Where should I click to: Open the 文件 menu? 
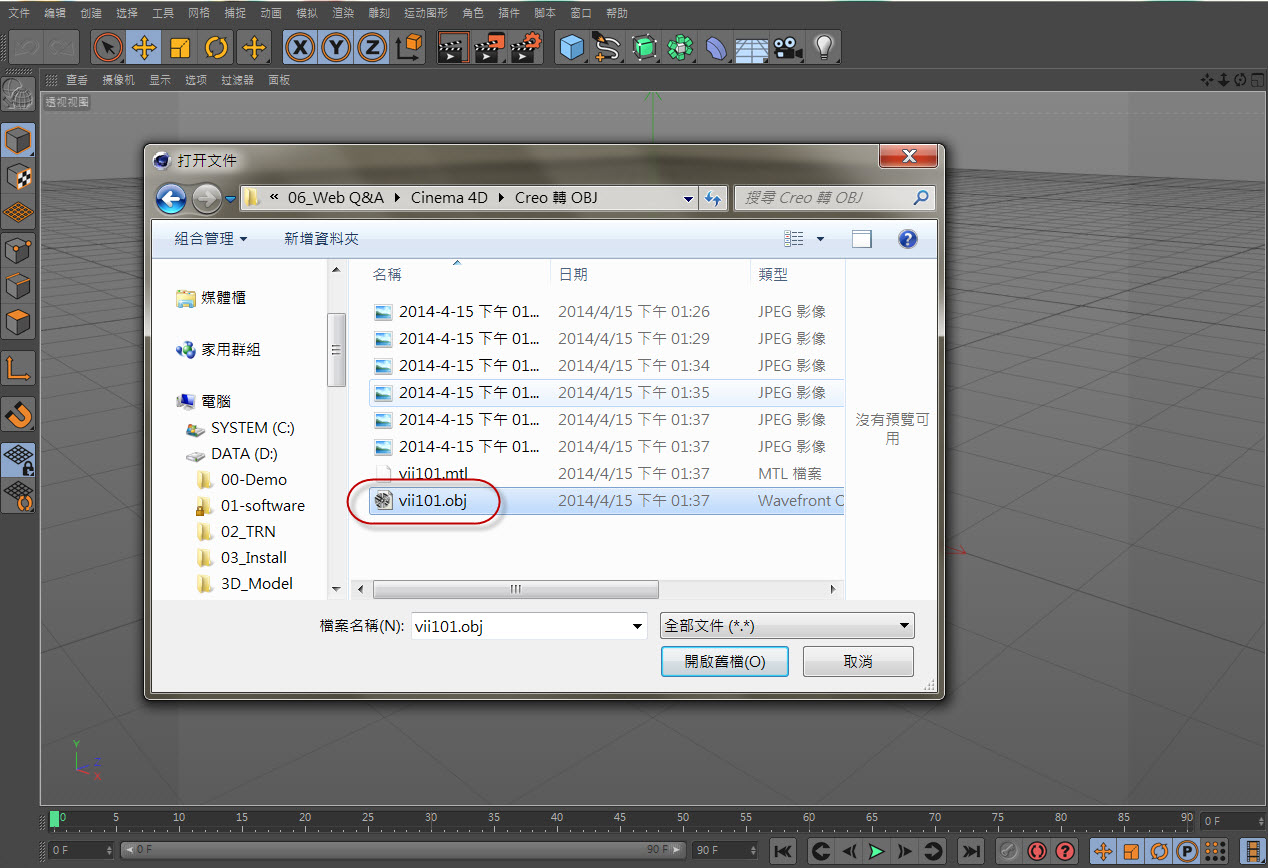pyautogui.click(x=19, y=13)
